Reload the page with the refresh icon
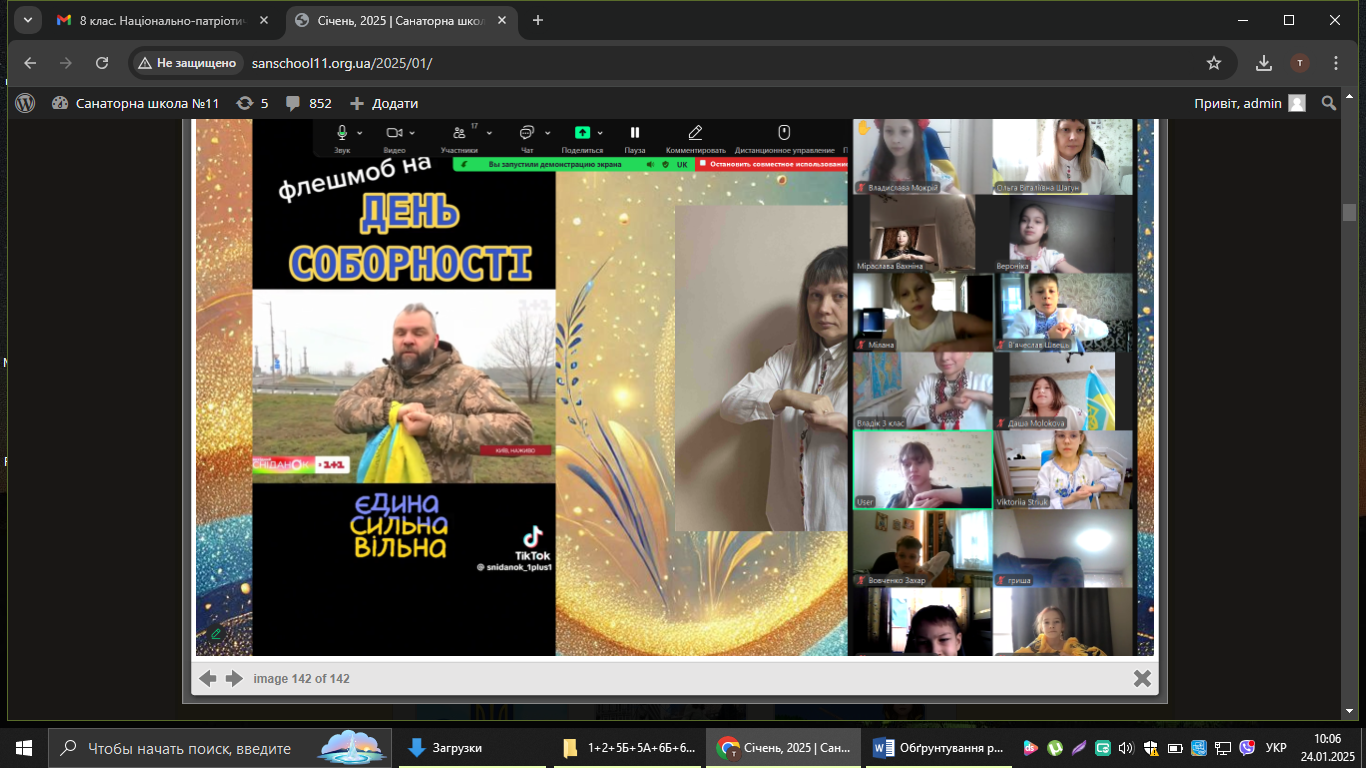This screenshot has width=1366, height=768. (x=102, y=63)
